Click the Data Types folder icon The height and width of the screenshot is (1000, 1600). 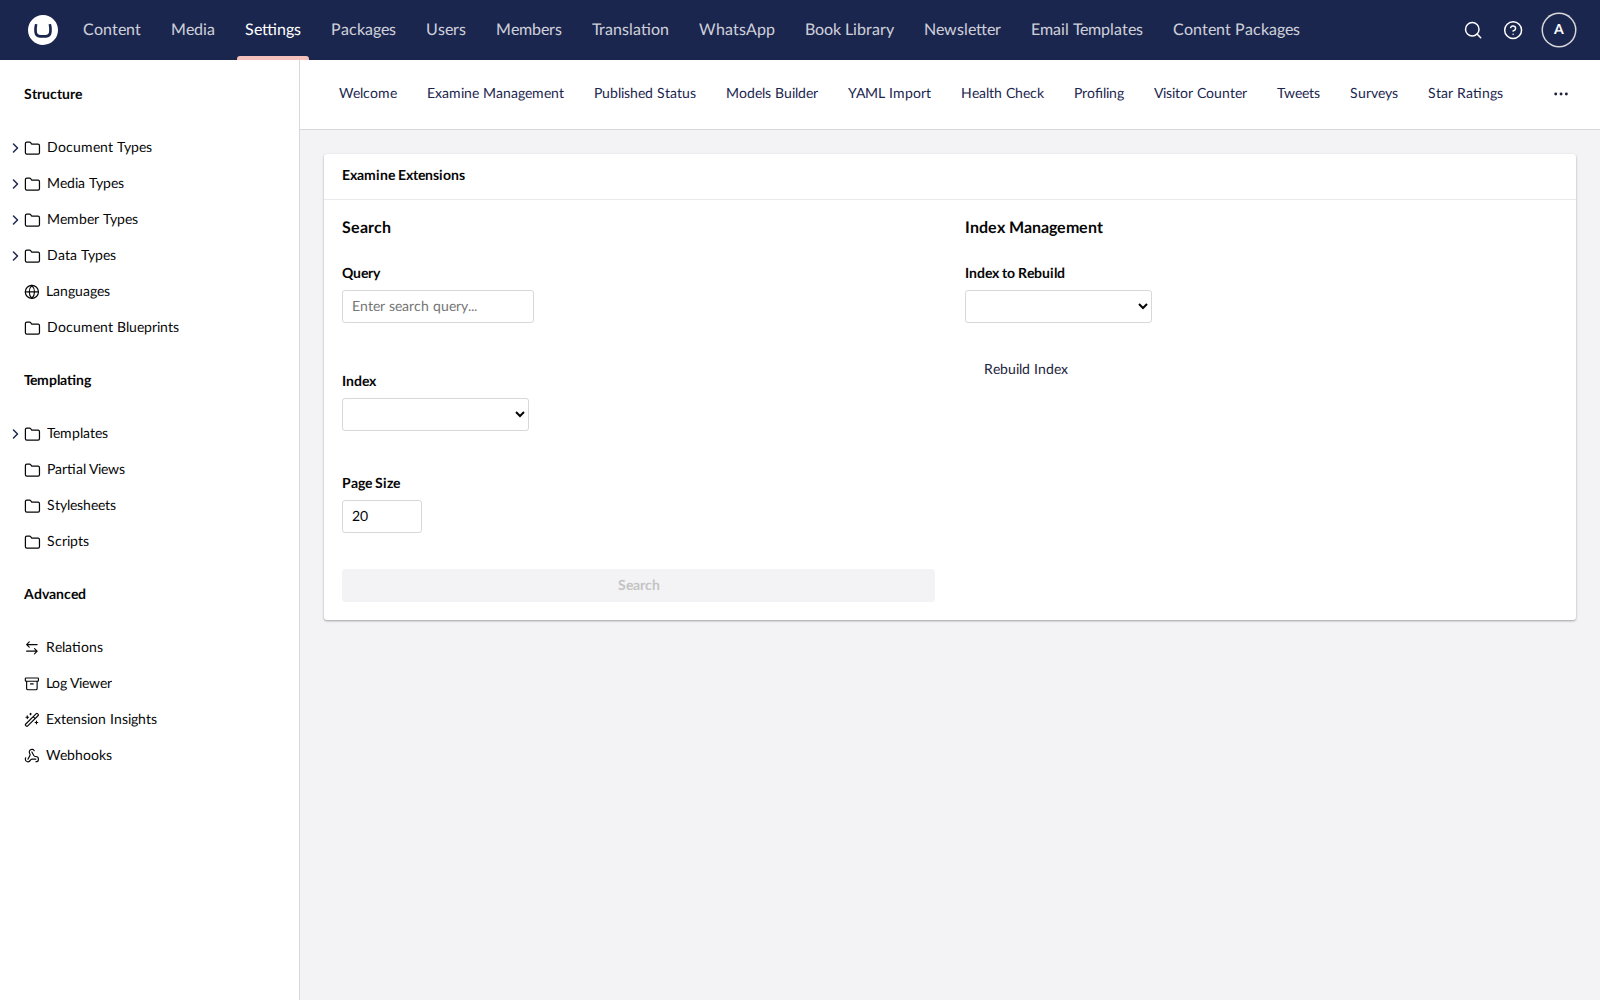click(x=32, y=256)
